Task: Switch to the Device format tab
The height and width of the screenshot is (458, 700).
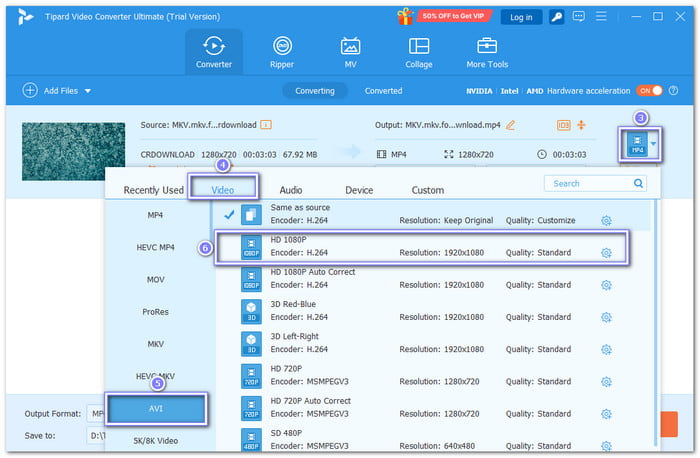Action: coord(359,189)
